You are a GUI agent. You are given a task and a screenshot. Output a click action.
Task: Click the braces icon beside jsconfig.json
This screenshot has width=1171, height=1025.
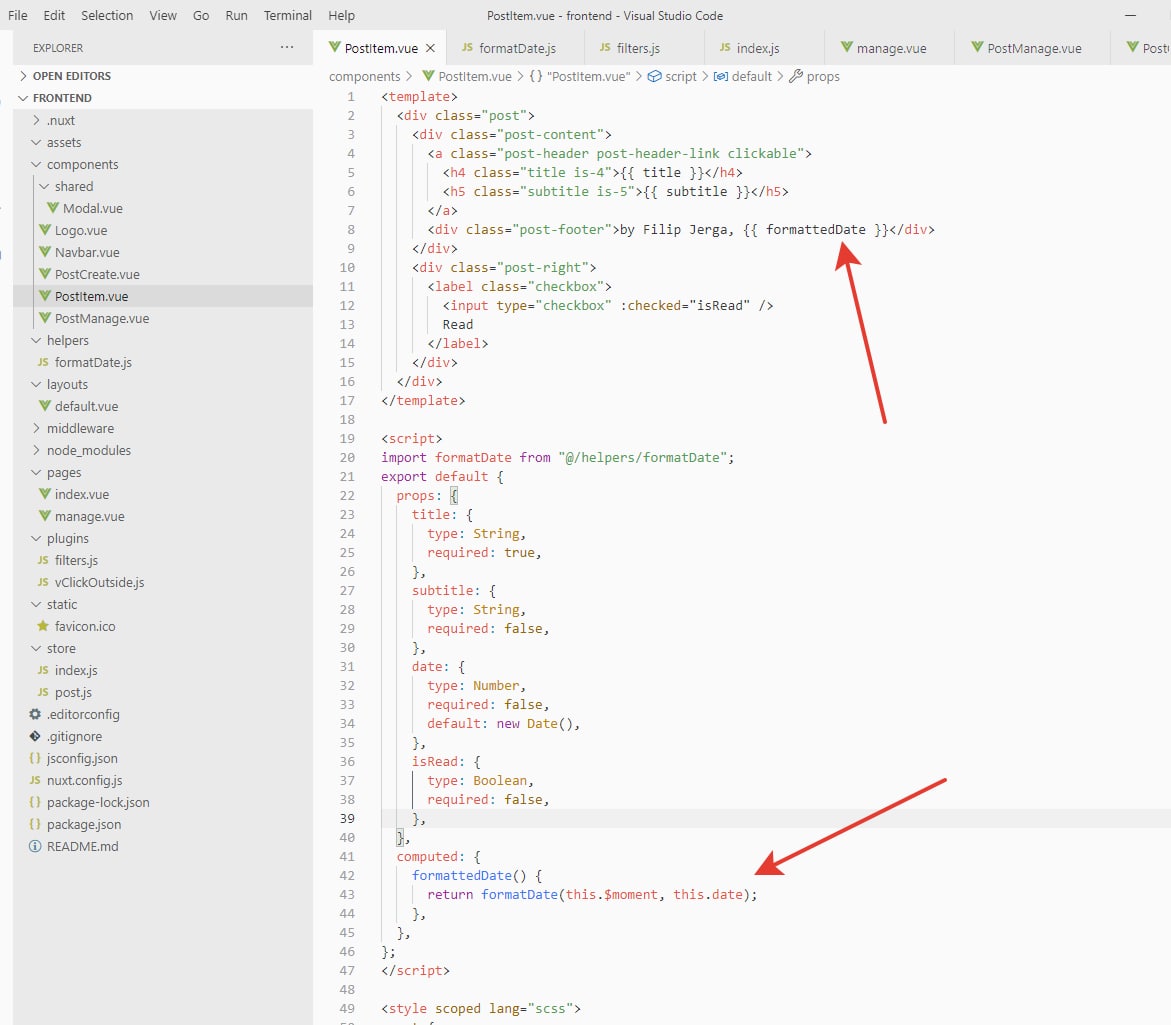pyautogui.click(x=35, y=758)
